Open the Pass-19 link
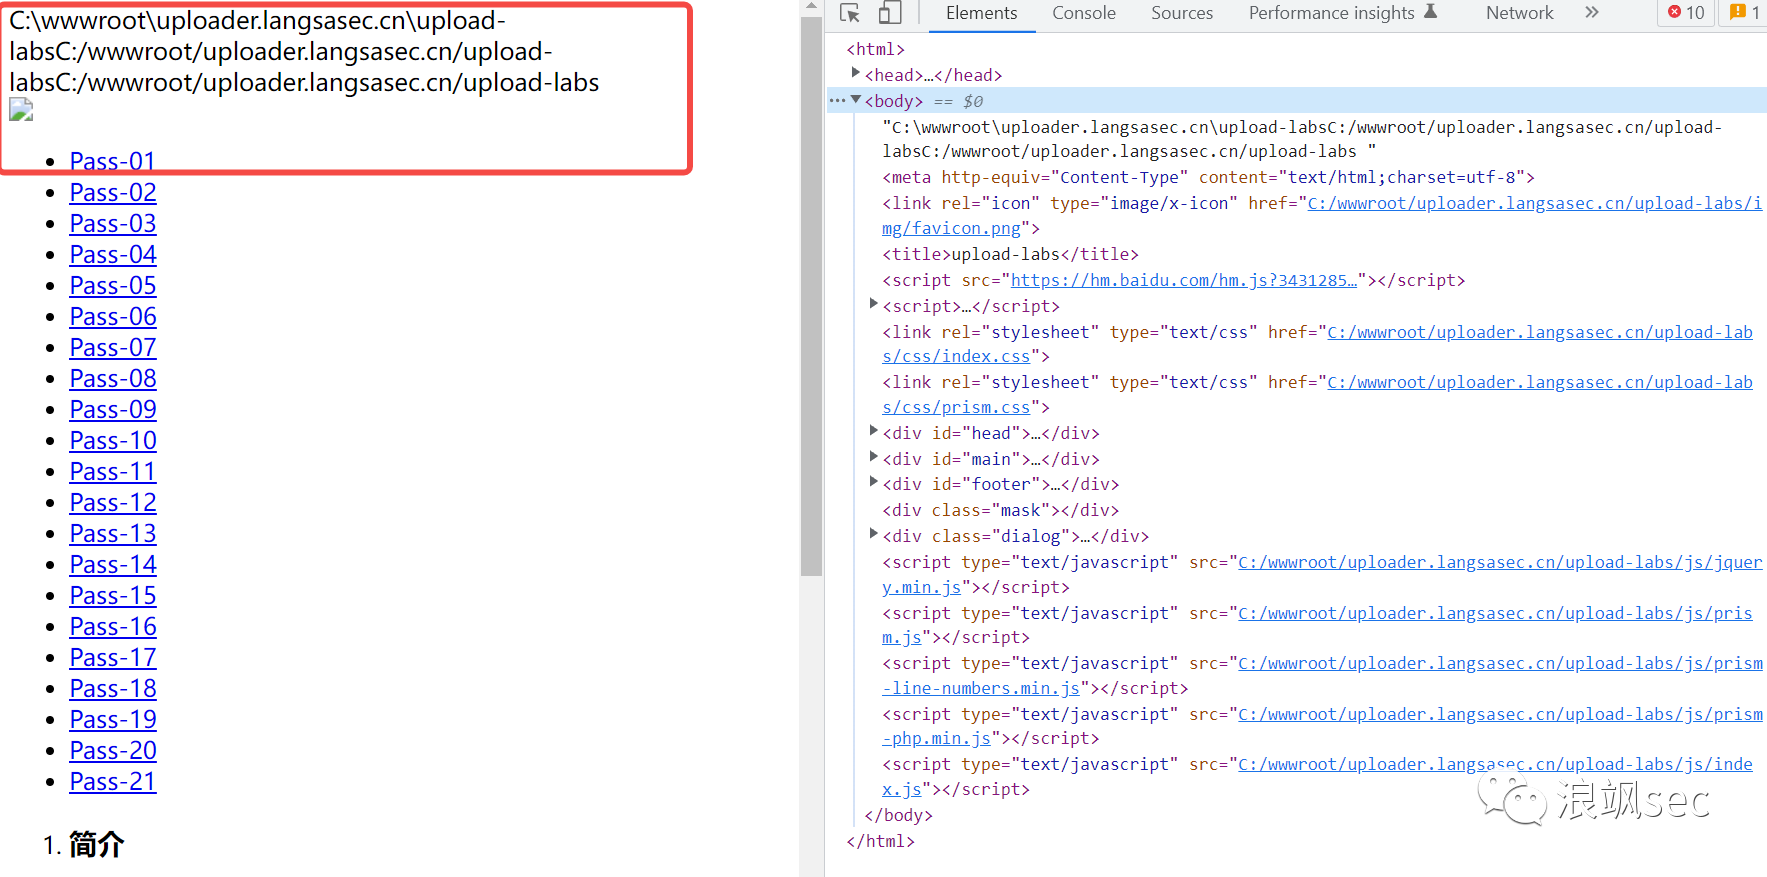The height and width of the screenshot is (877, 1767). click(113, 719)
